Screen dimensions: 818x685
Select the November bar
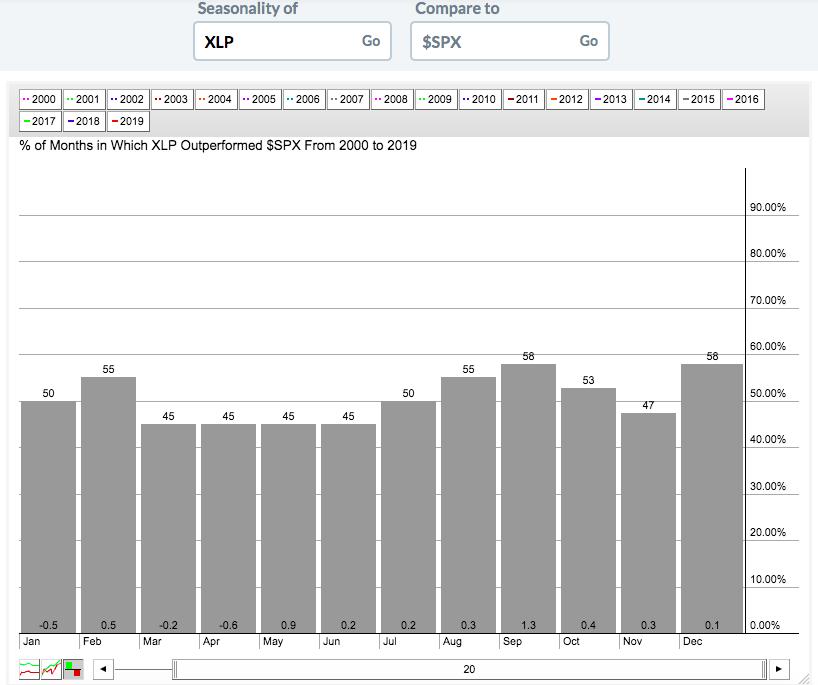(x=648, y=523)
